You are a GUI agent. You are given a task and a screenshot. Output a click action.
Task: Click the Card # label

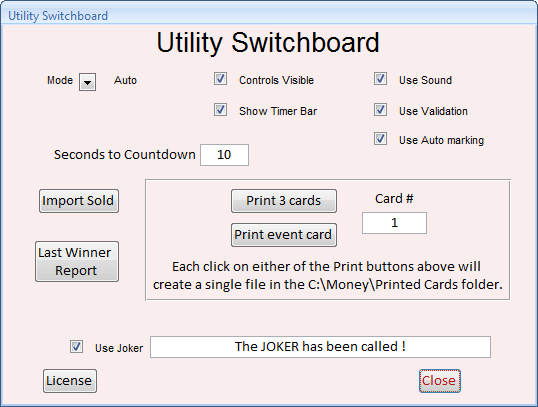click(x=394, y=199)
